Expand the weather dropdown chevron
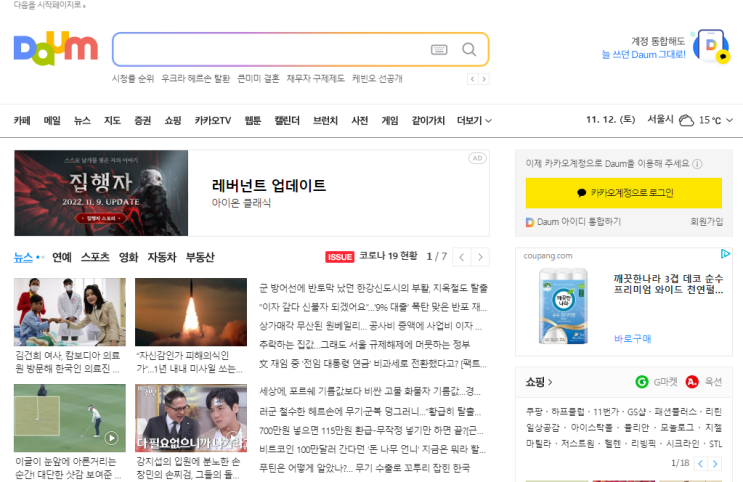Screen dimensions: 743x482 [729, 120]
